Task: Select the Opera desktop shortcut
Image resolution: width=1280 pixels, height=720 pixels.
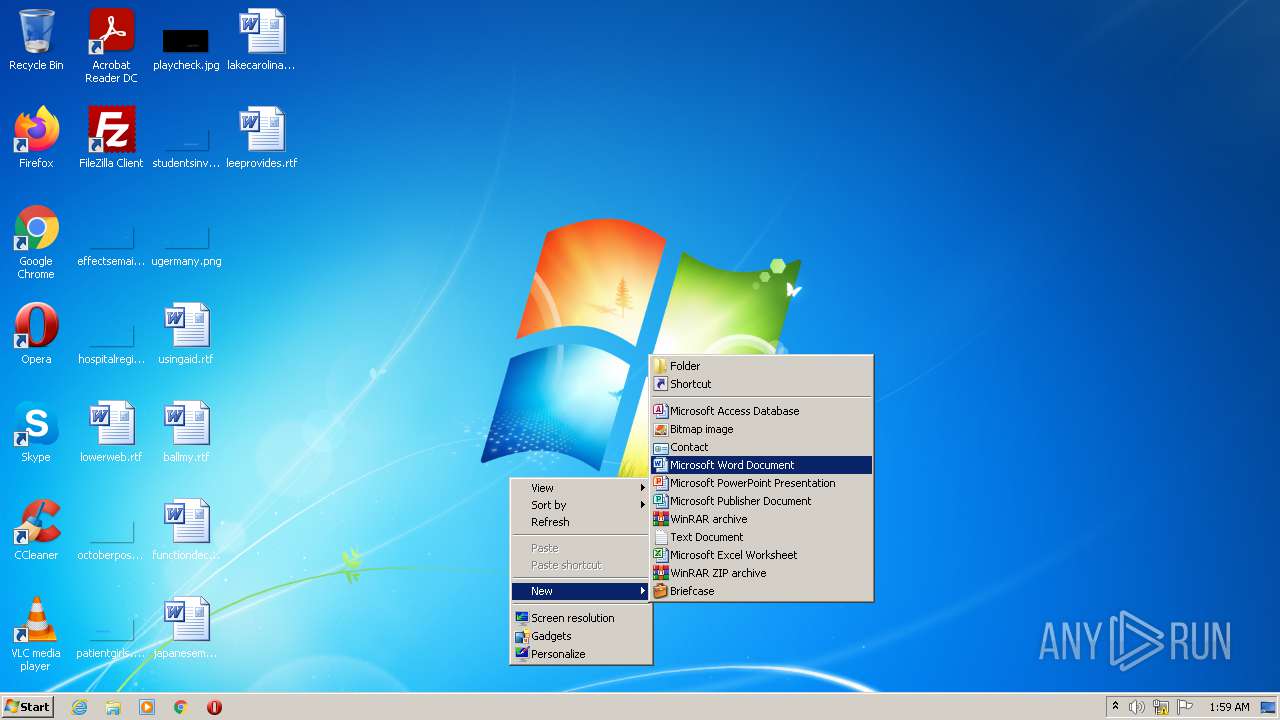Action: click(36, 334)
